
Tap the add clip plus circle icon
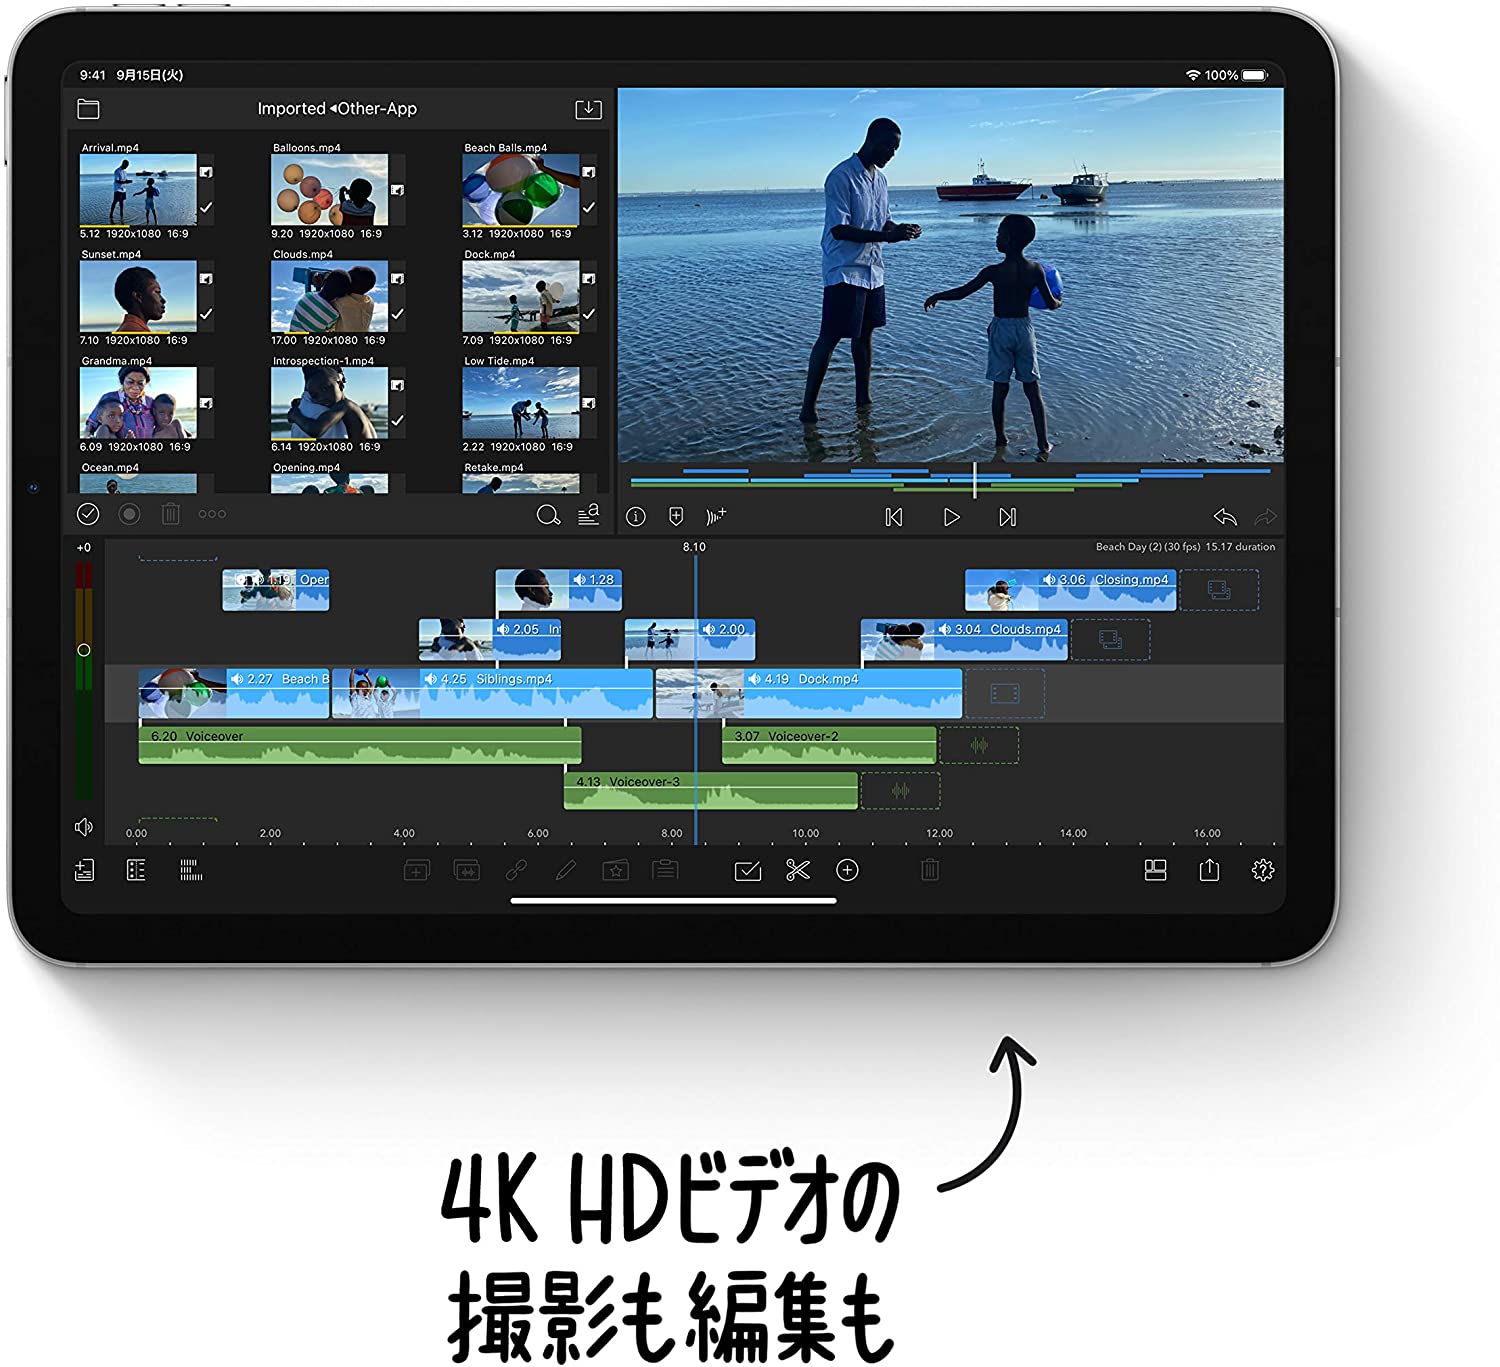[x=847, y=870]
